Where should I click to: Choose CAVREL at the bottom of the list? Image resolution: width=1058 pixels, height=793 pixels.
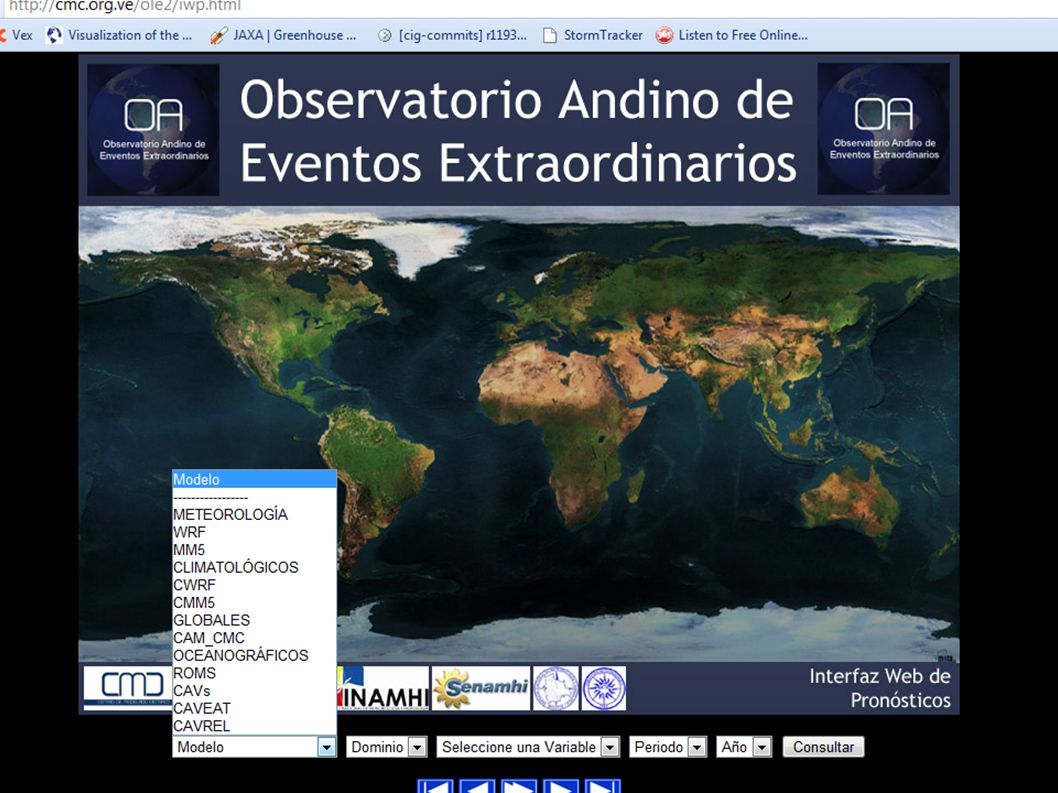pos(254,726)
